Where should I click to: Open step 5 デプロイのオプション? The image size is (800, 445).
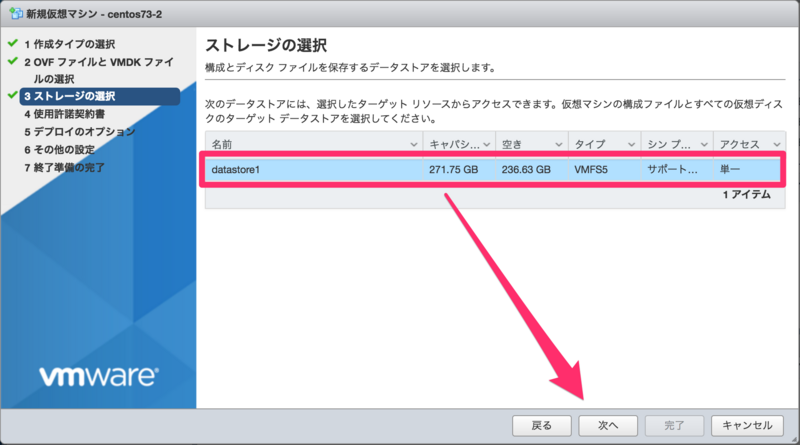(80, 132)
